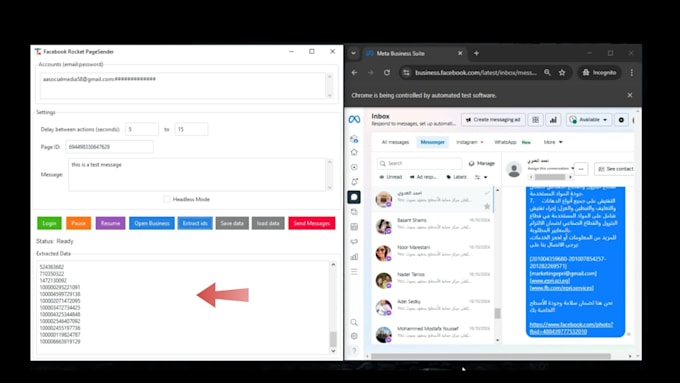
Task: Click the minimum delay field showing 5
Action: coord(142,129)
